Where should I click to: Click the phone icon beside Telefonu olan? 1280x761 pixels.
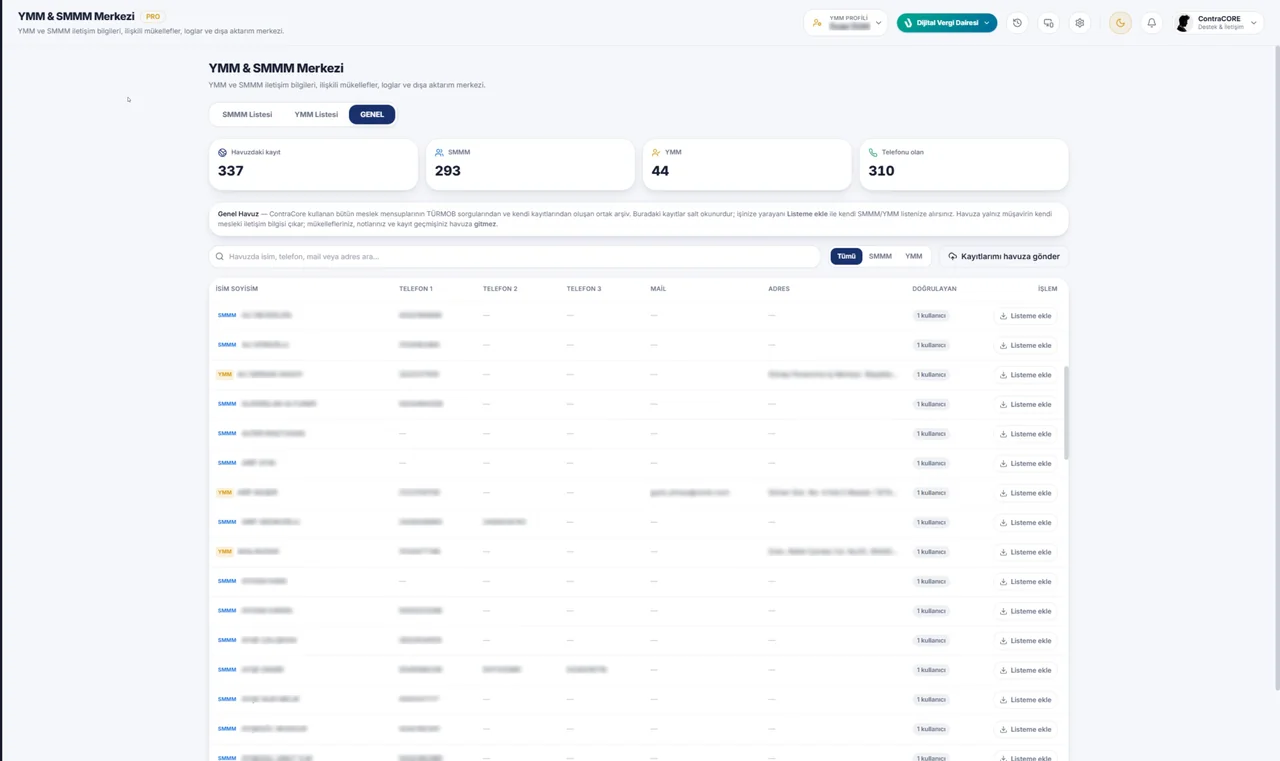(873, 153)
